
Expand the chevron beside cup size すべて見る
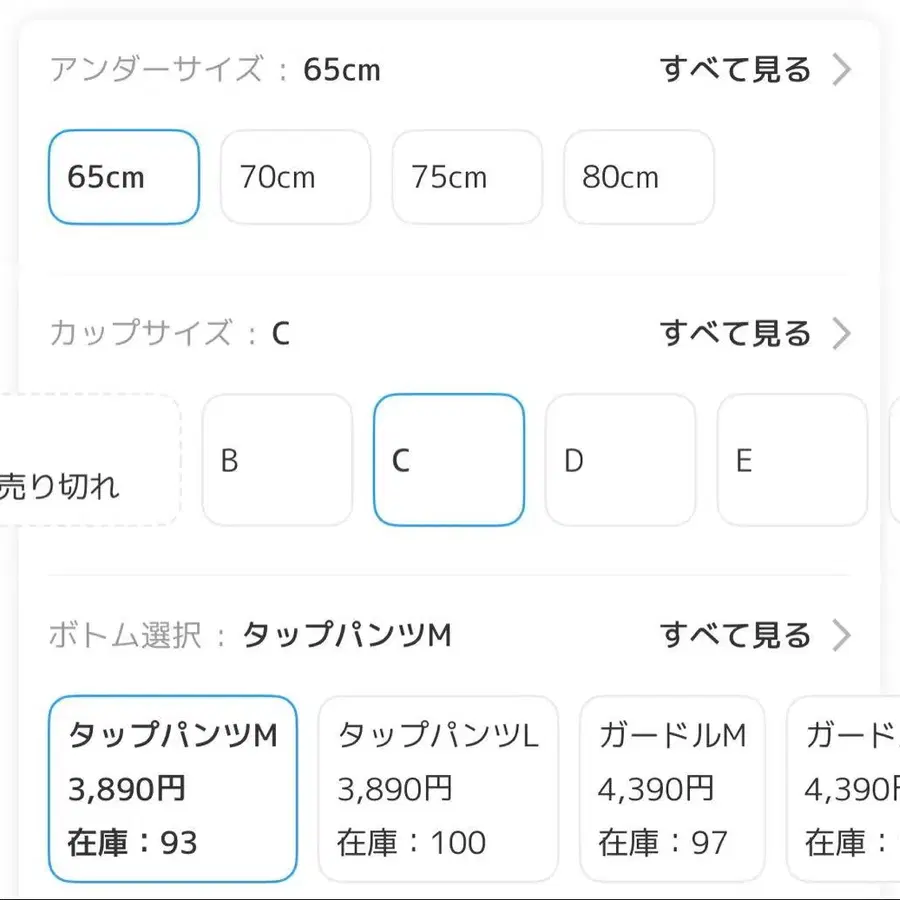843,332
